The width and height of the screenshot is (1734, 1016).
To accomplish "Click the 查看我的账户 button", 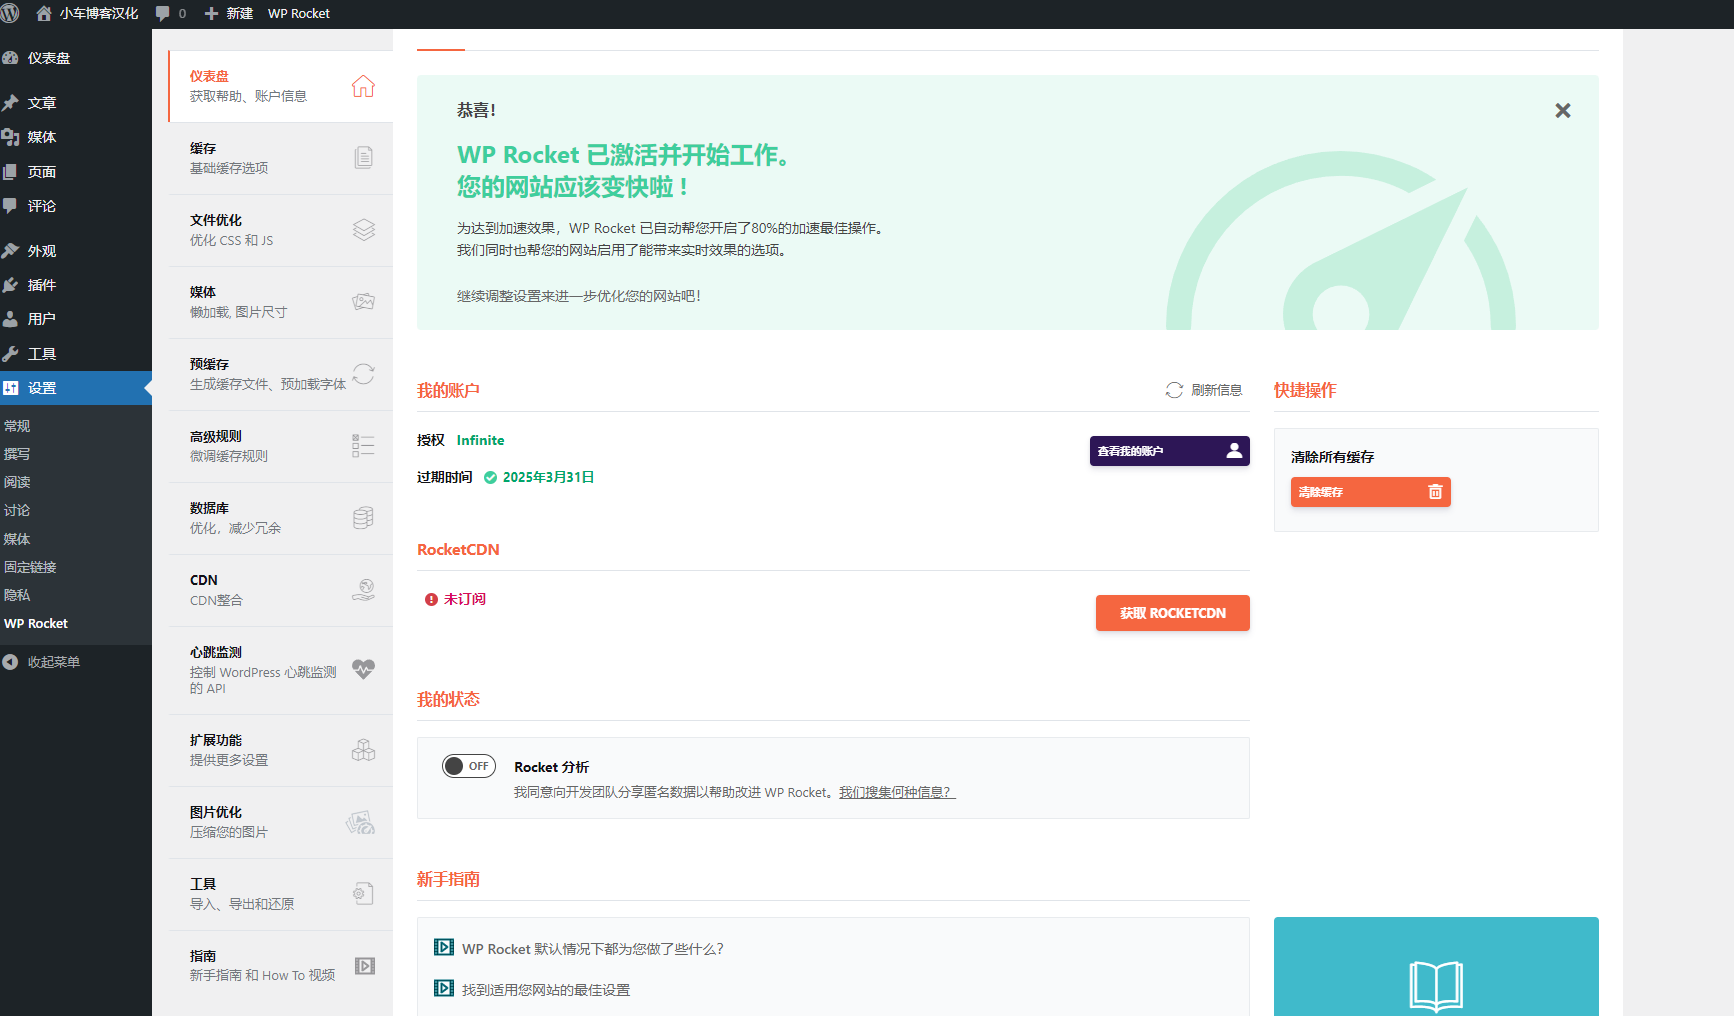I will click(x=1169, y=451).
